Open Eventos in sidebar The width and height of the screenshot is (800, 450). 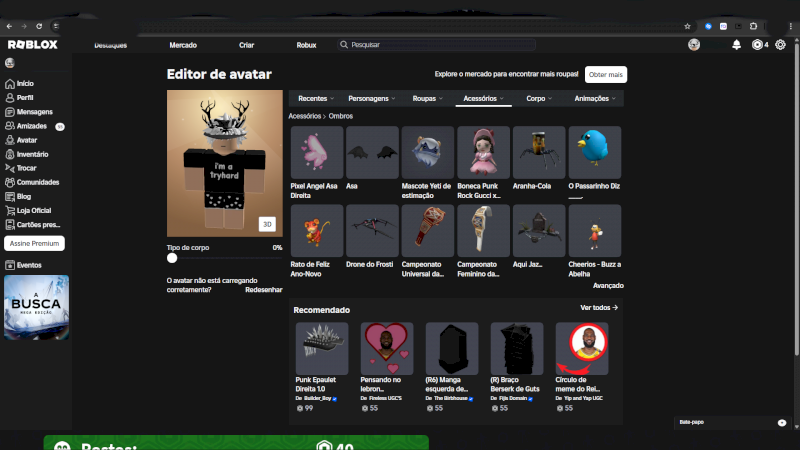pos(23,265)
